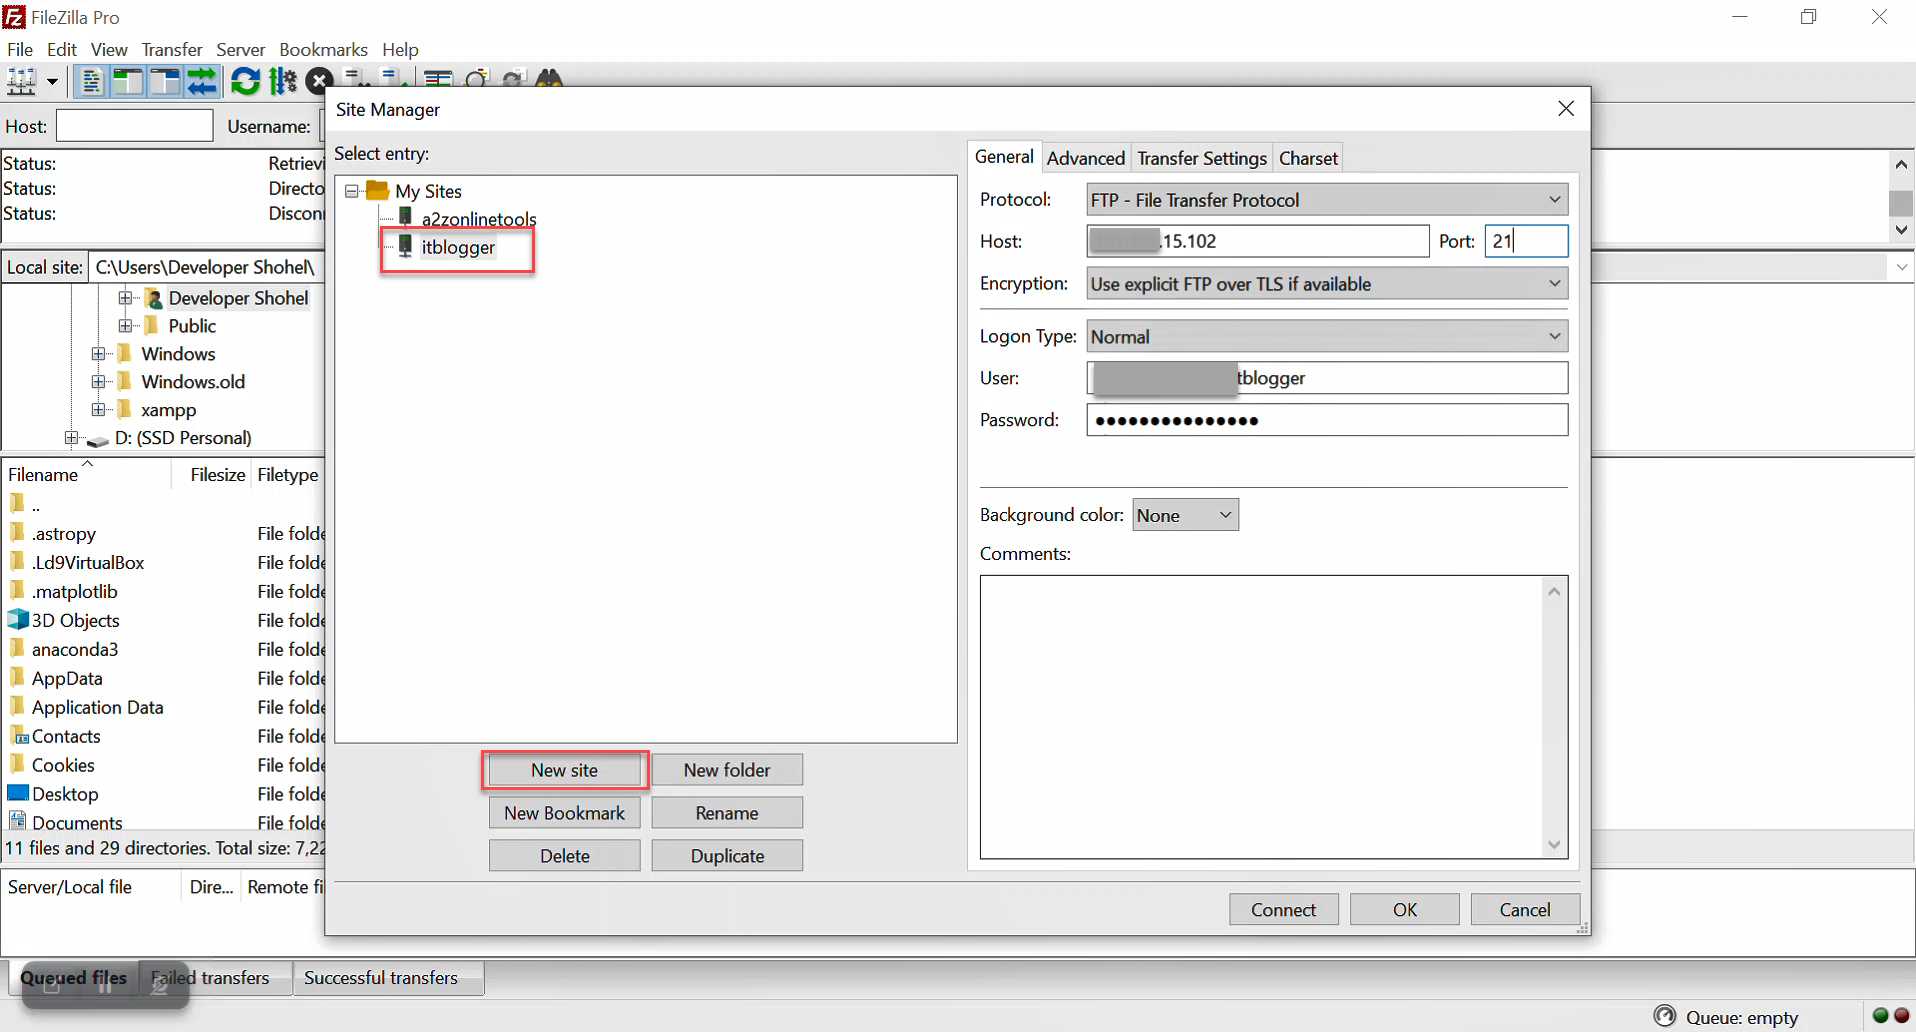Click the Password field
This screenshot has width=1916, height=1032.
(x=1327, y=420)
